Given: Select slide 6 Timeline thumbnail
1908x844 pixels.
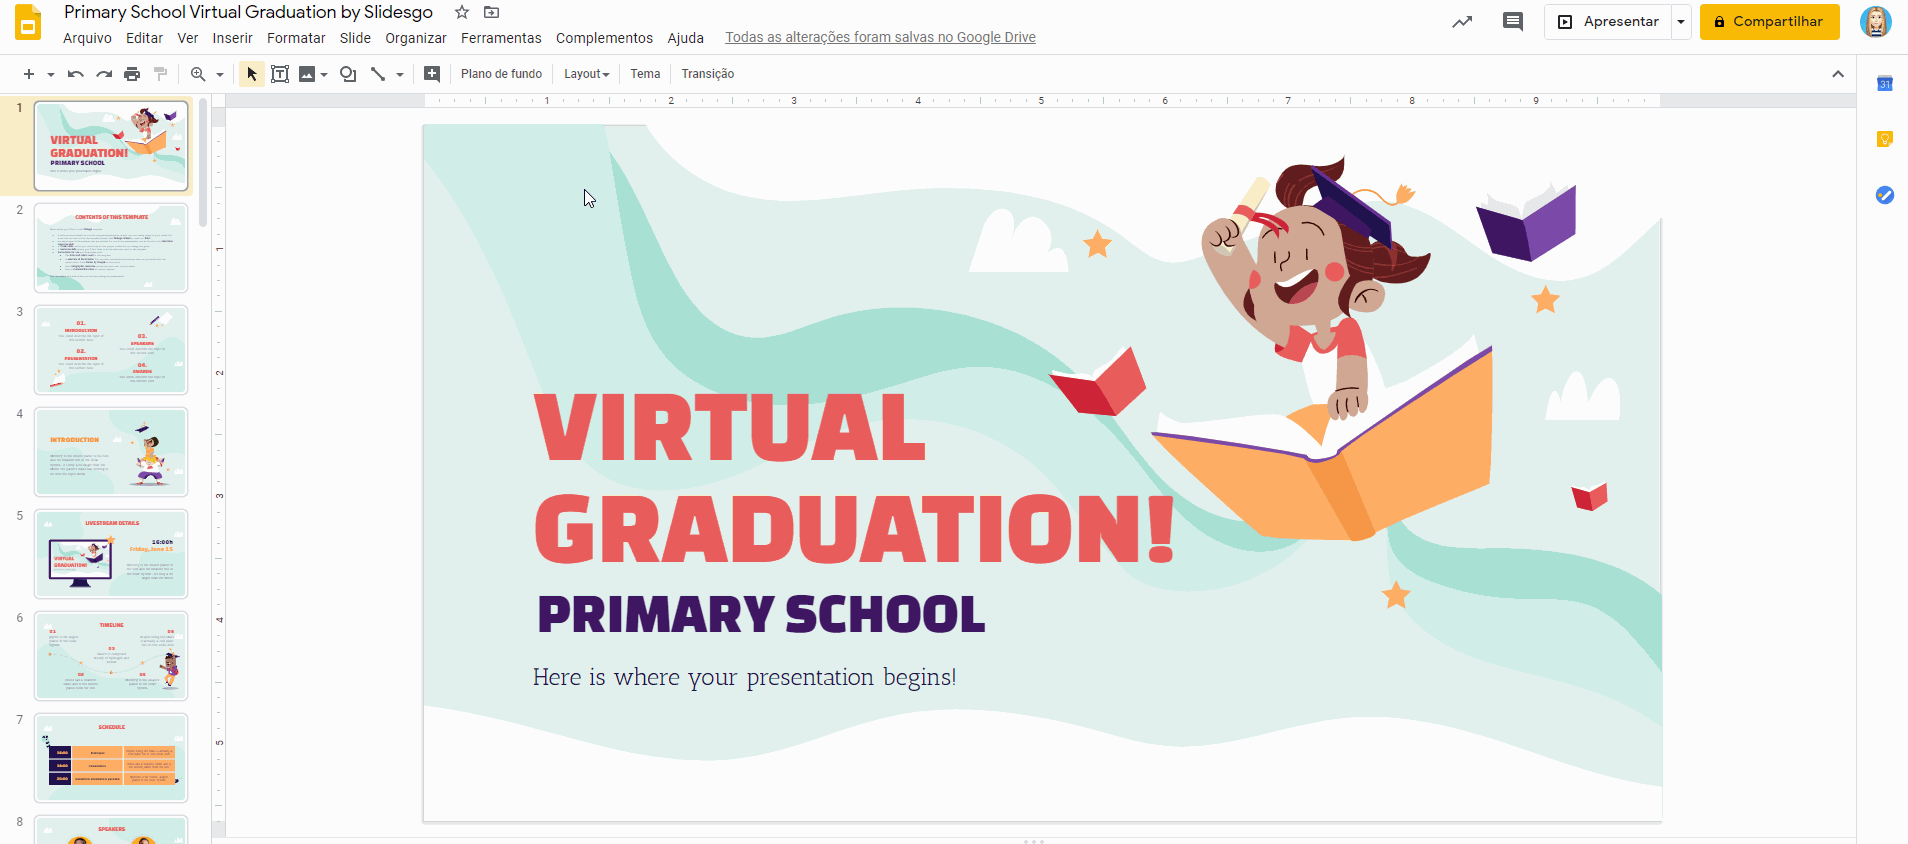Looking at the screenshot, I should [111, 656].
